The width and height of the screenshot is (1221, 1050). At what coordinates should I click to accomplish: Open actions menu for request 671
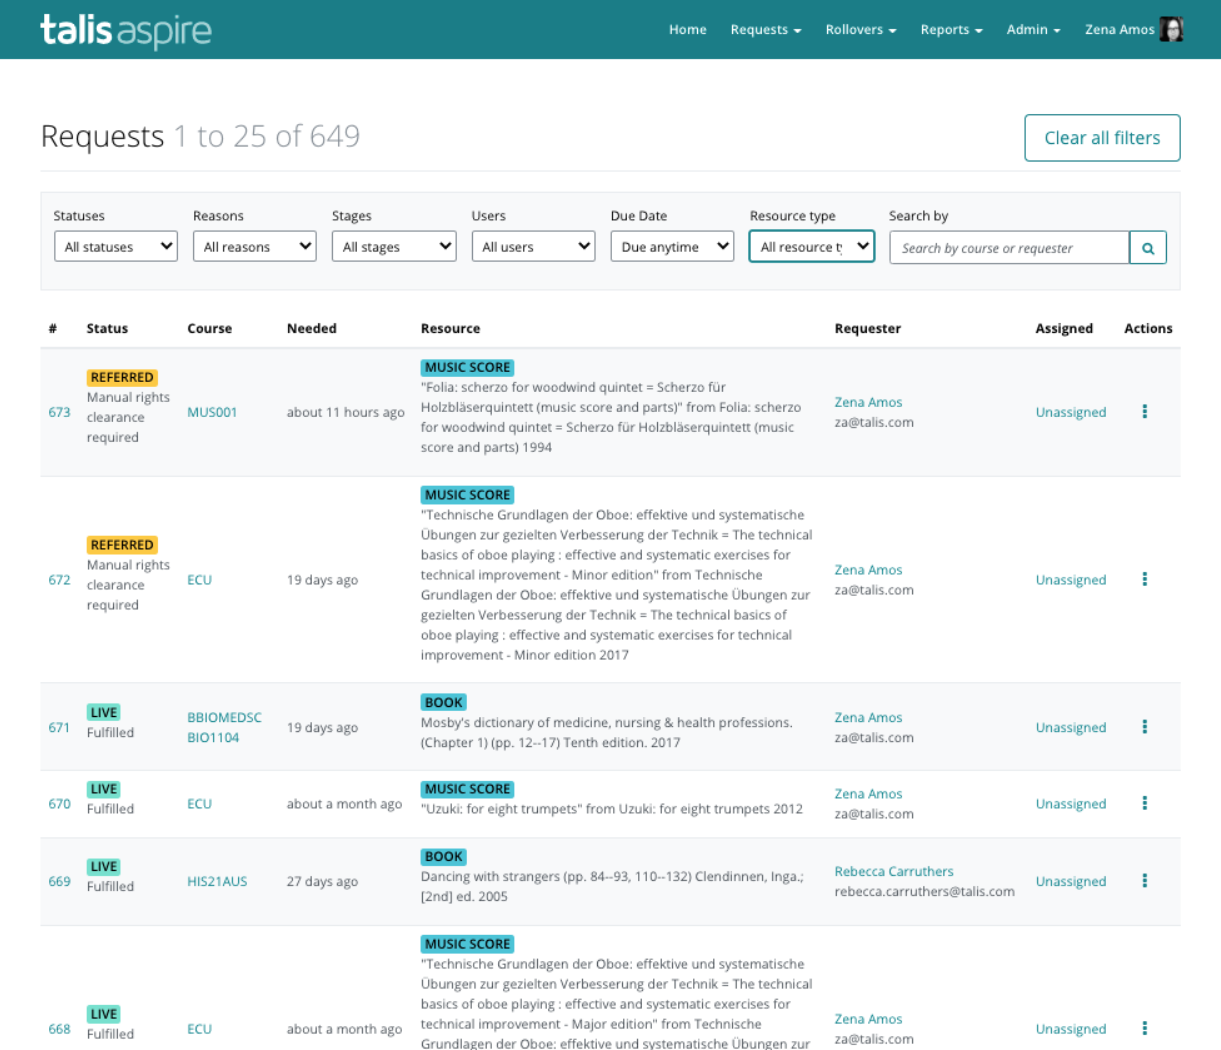[x=1145, y=727]
